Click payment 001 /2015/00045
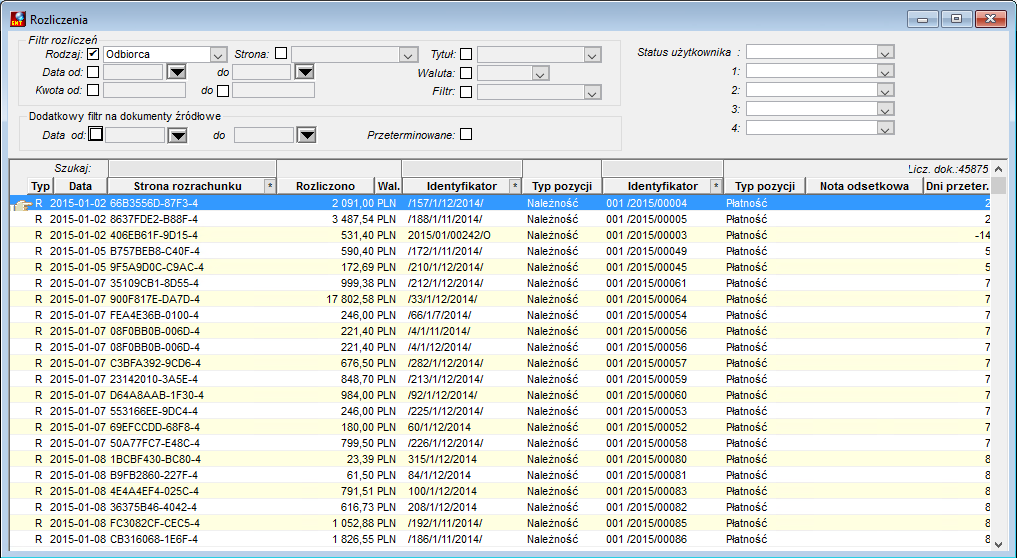This screenshot has height=558, width=1017. click(646, 267)
